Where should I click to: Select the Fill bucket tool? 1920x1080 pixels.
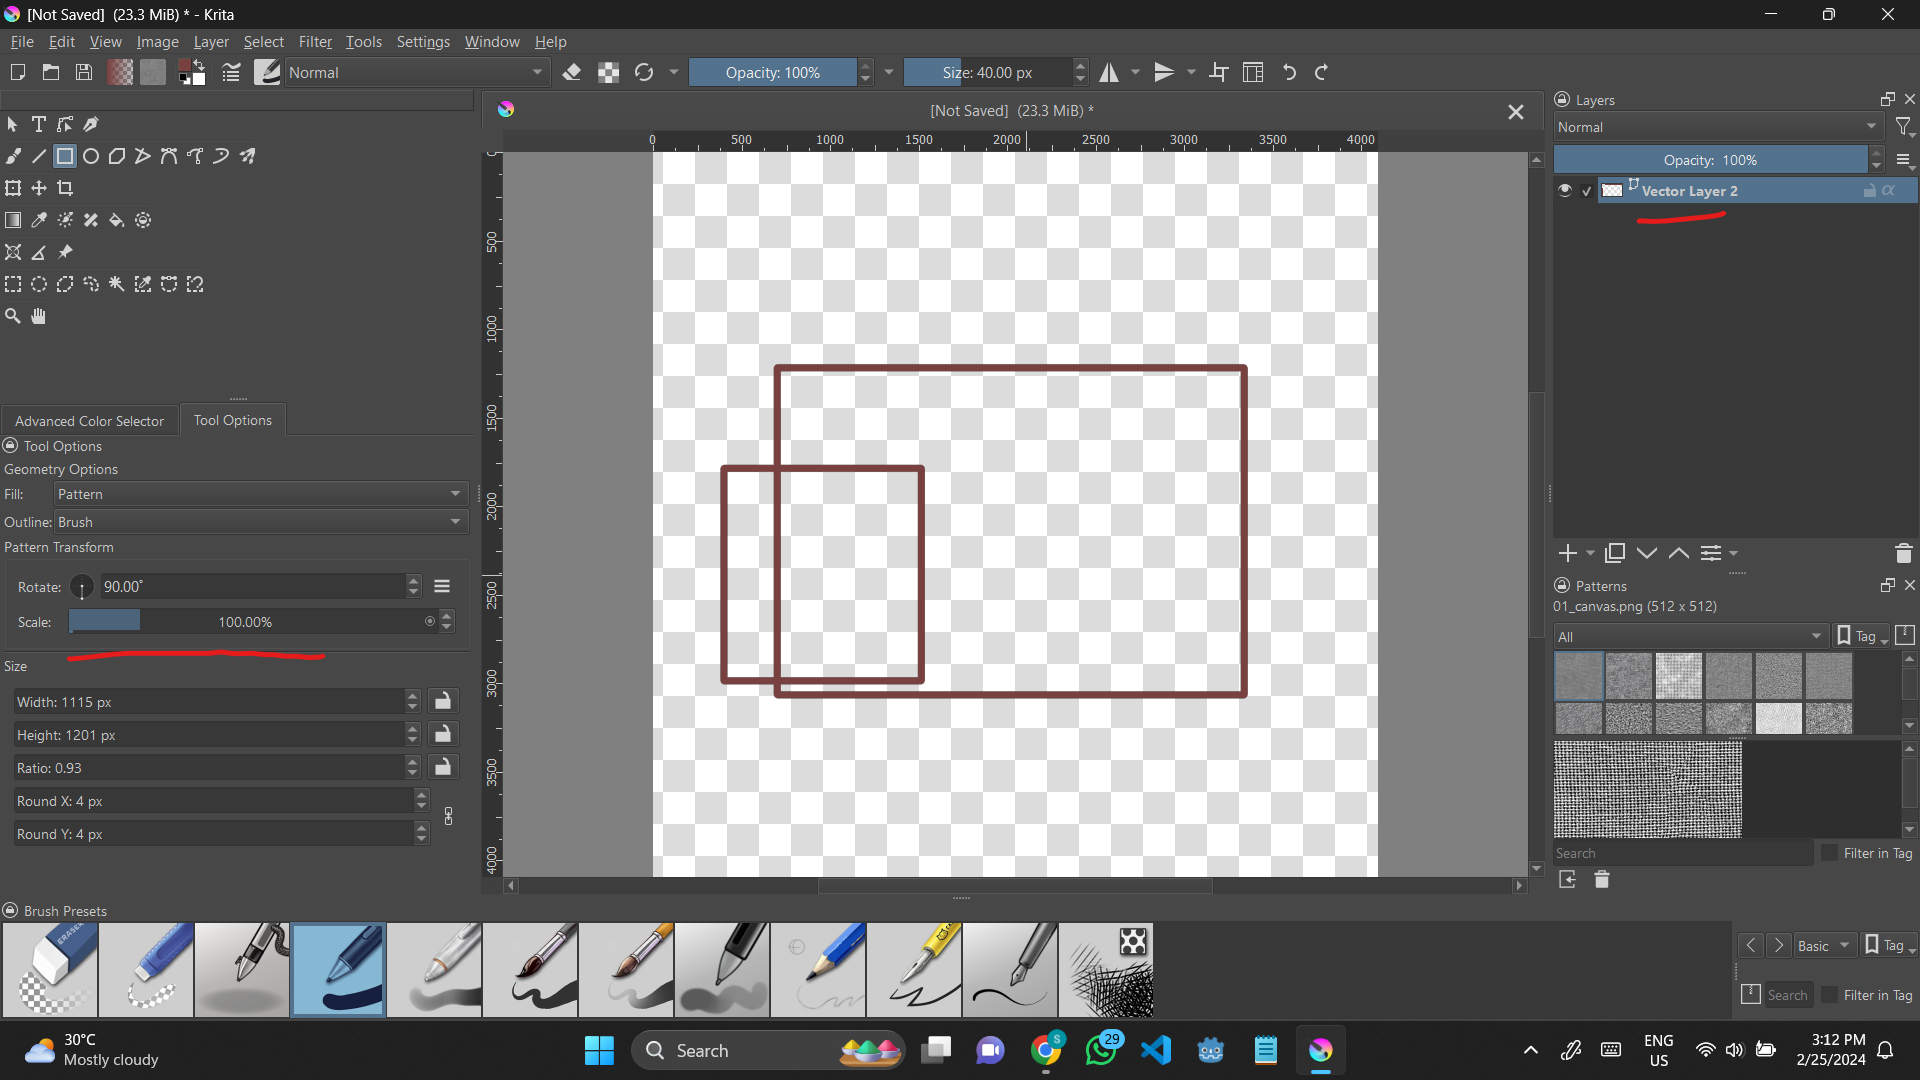(117, 220)
